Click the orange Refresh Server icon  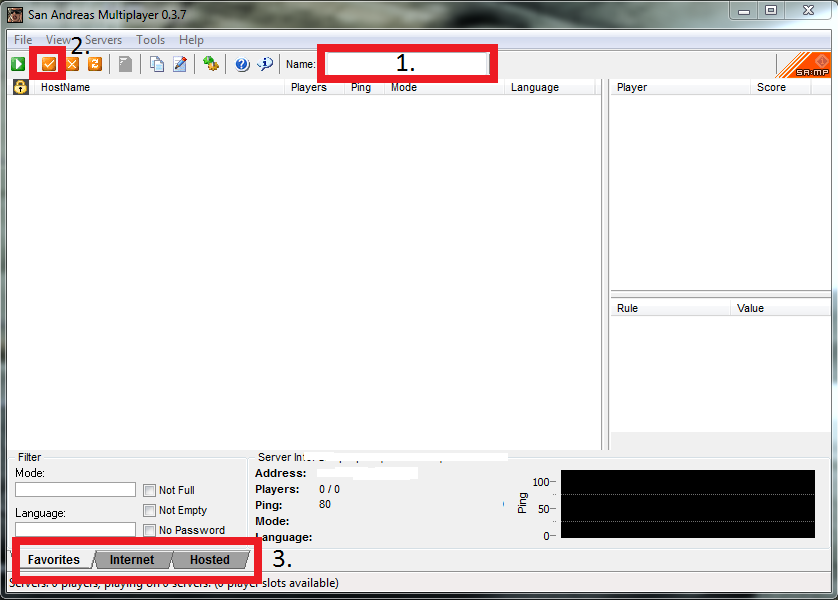95,64
